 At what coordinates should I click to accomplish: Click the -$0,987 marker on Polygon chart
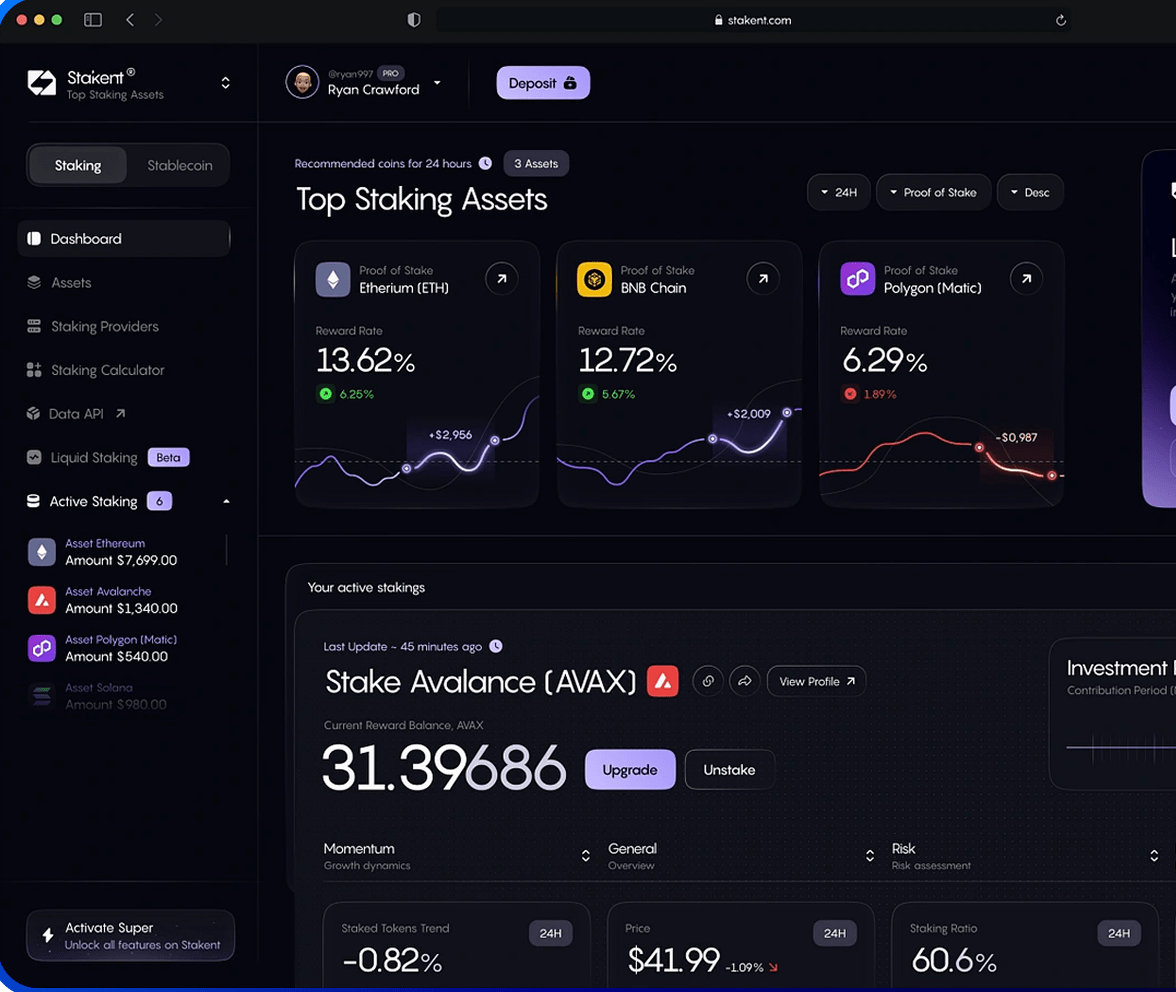pyautogui.click(x=1016, y=437)
